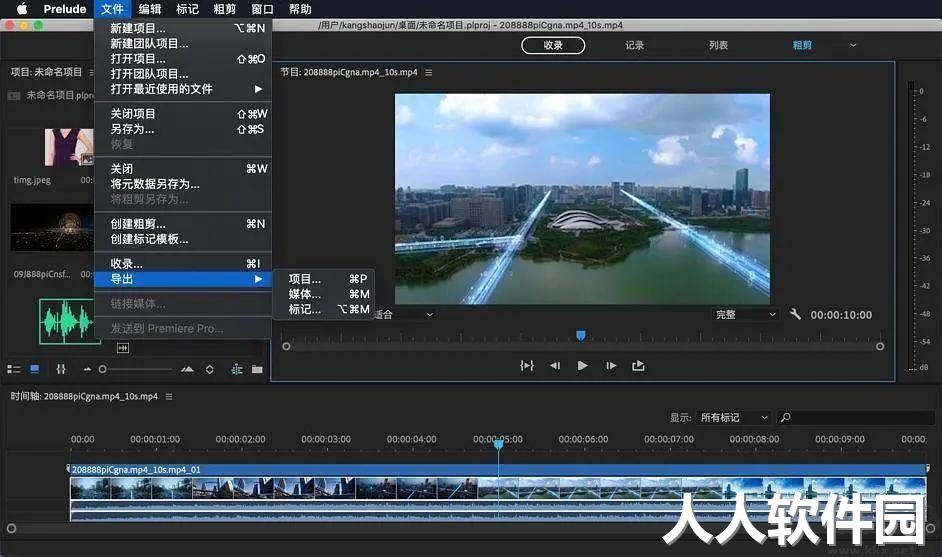The width and height of the screenshot is (942, 557).
Task: Open the 所有标记 display dropdown
Action: [734, 417]
